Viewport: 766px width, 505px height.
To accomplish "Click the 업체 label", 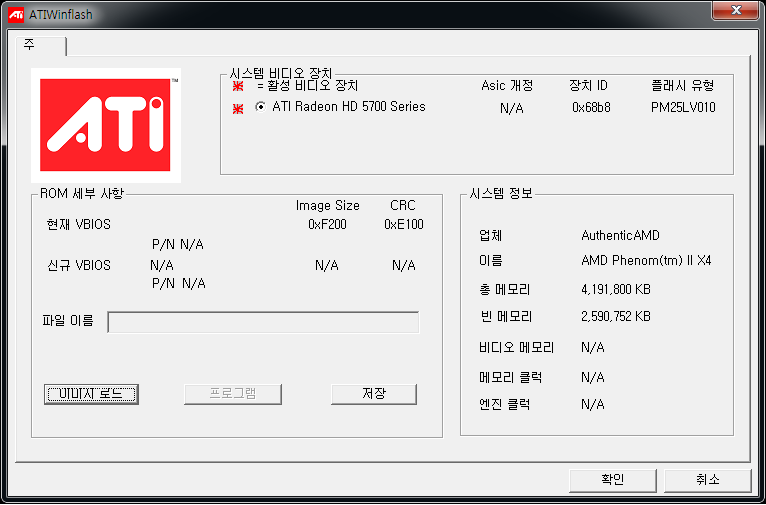I will (x=490, y=236).
